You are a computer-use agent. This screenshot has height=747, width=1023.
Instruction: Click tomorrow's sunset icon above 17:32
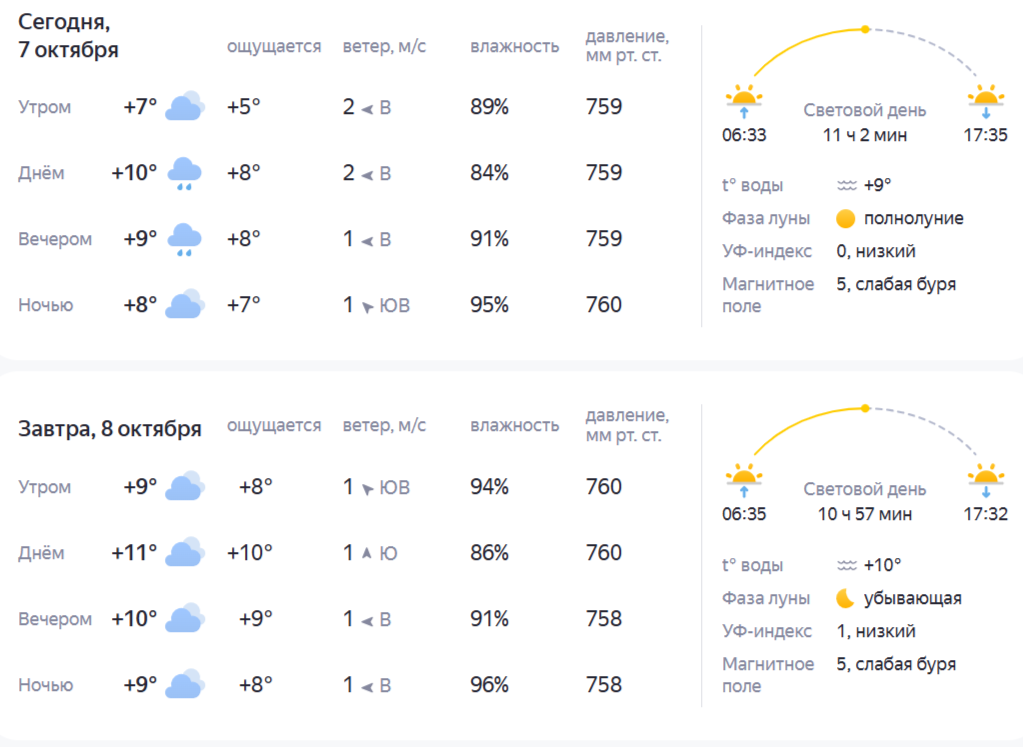tap(986, 478)
